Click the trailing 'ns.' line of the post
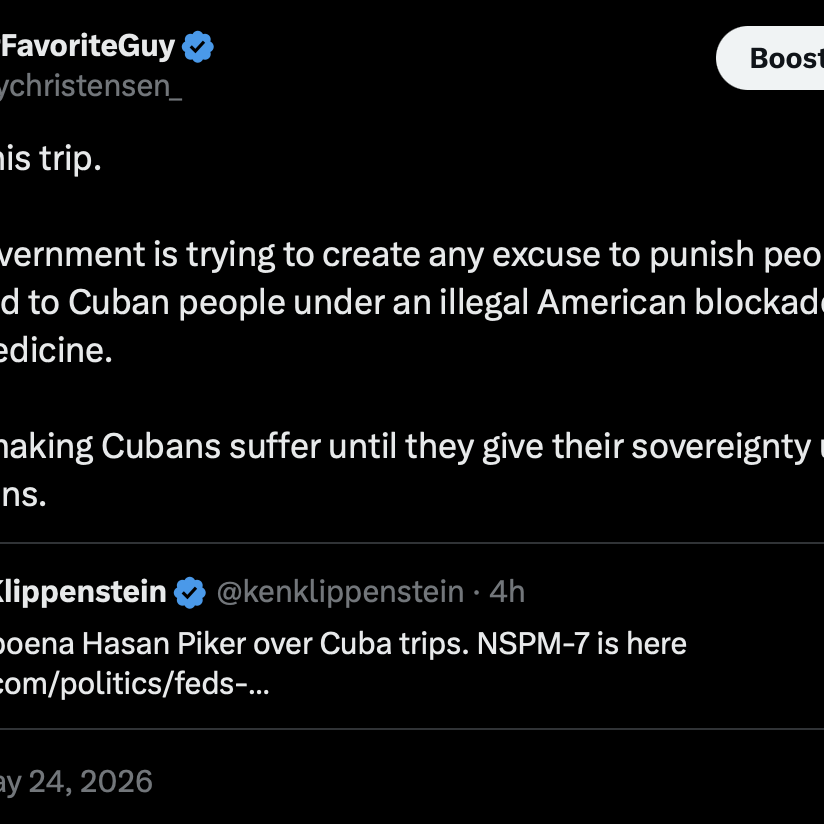The width and height of the screenshot is (824, 824). [x=23, y=496]
